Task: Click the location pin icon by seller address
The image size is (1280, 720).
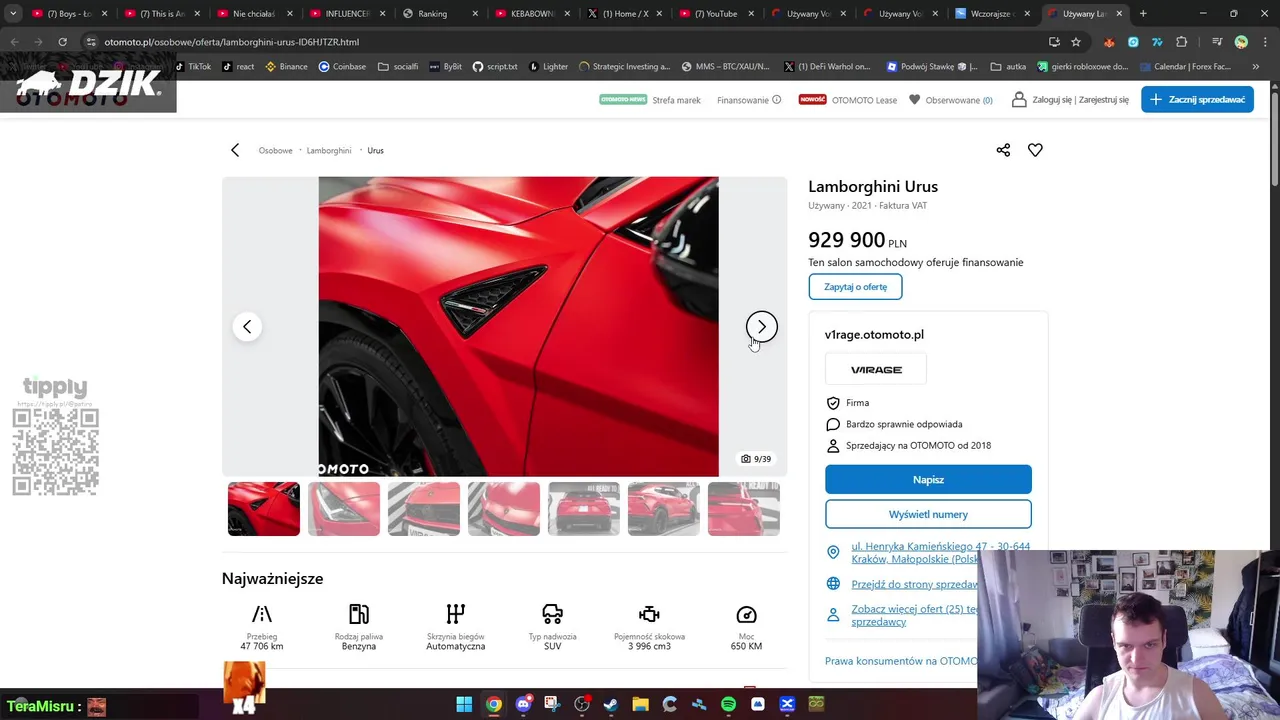Action: pyautogui.click(x=833, y=552)
